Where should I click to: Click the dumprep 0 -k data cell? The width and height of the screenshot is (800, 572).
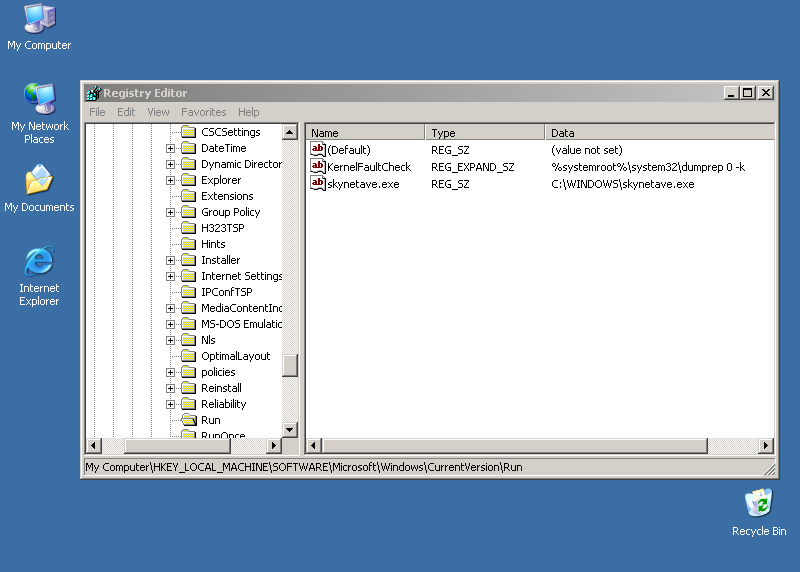tap(648, 167)
